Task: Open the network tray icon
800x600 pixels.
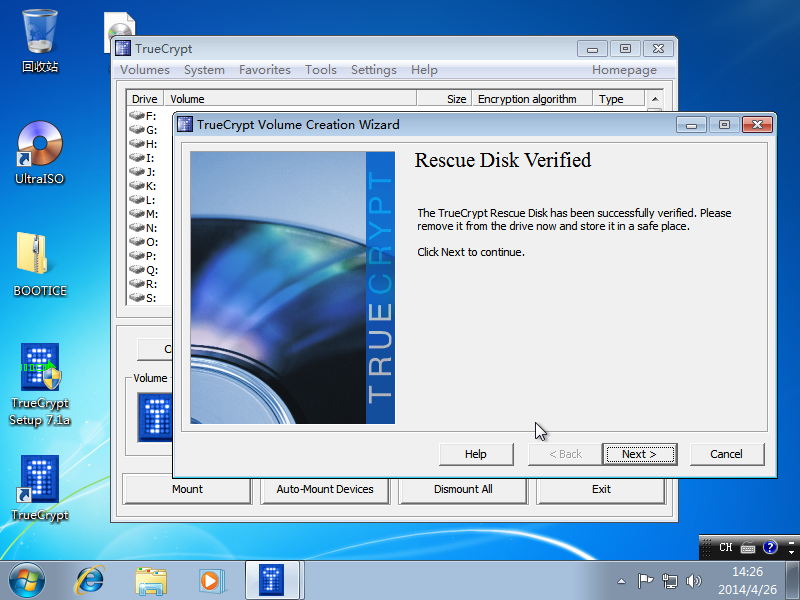Action: pos(669,581)
